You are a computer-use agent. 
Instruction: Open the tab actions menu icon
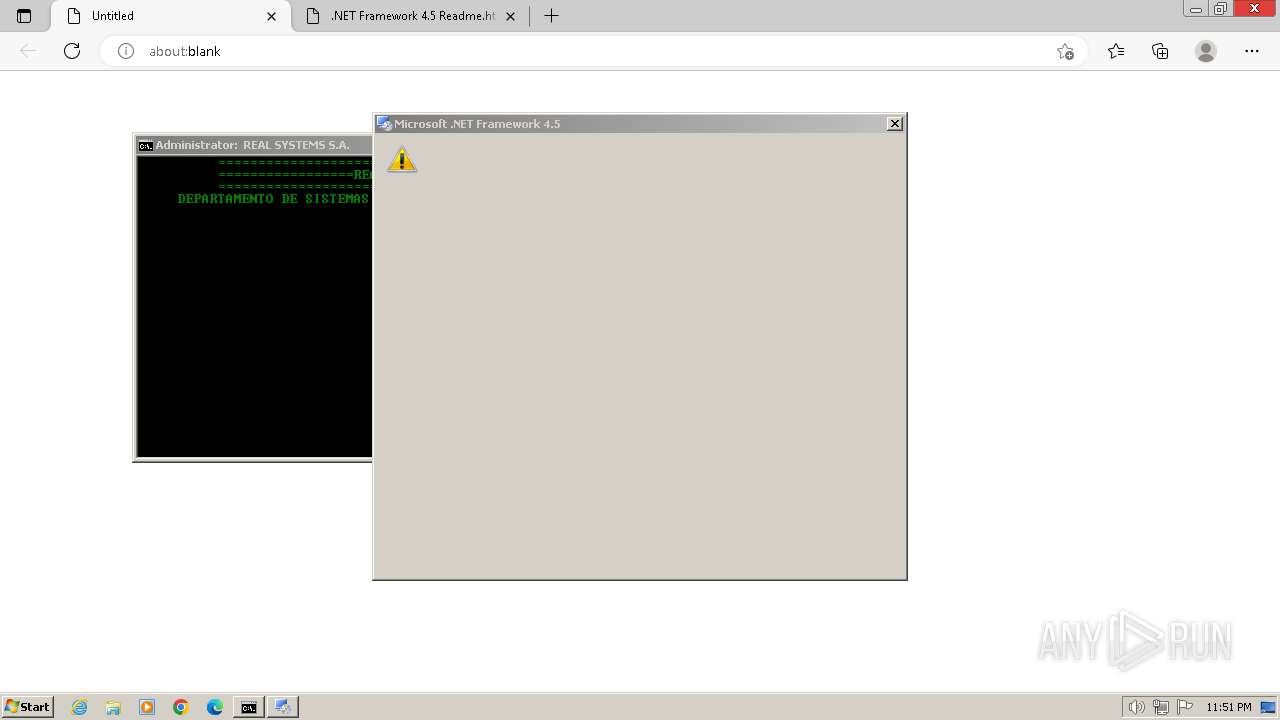pos(24,16)
